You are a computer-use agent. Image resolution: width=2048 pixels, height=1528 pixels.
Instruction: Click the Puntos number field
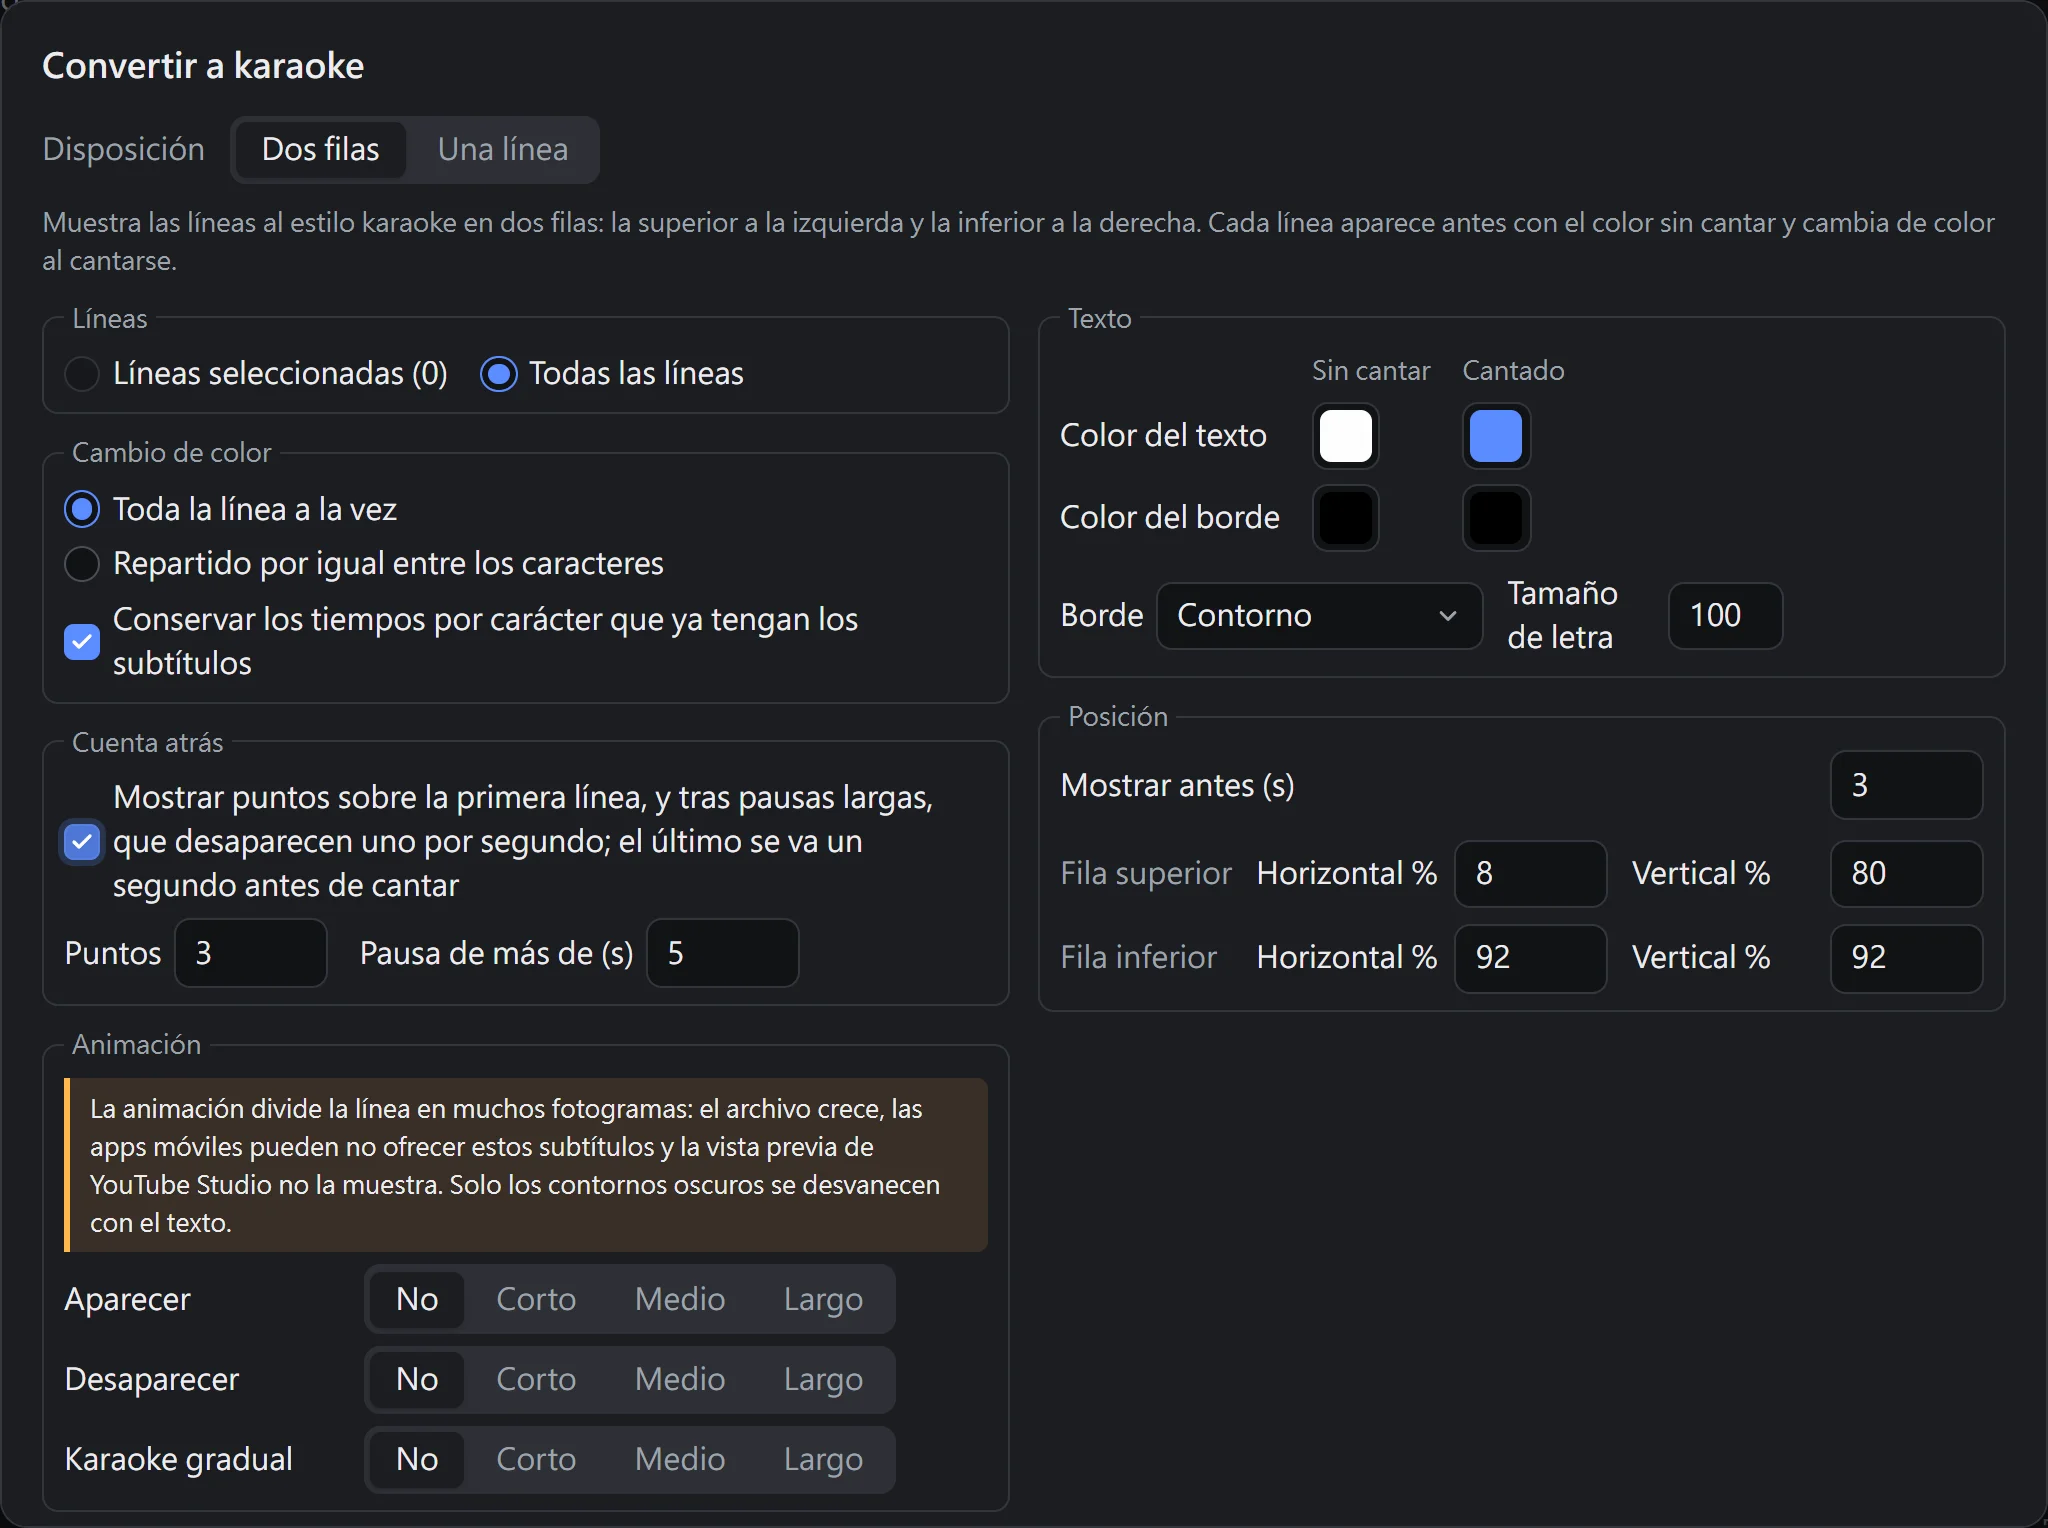(250, 954)
